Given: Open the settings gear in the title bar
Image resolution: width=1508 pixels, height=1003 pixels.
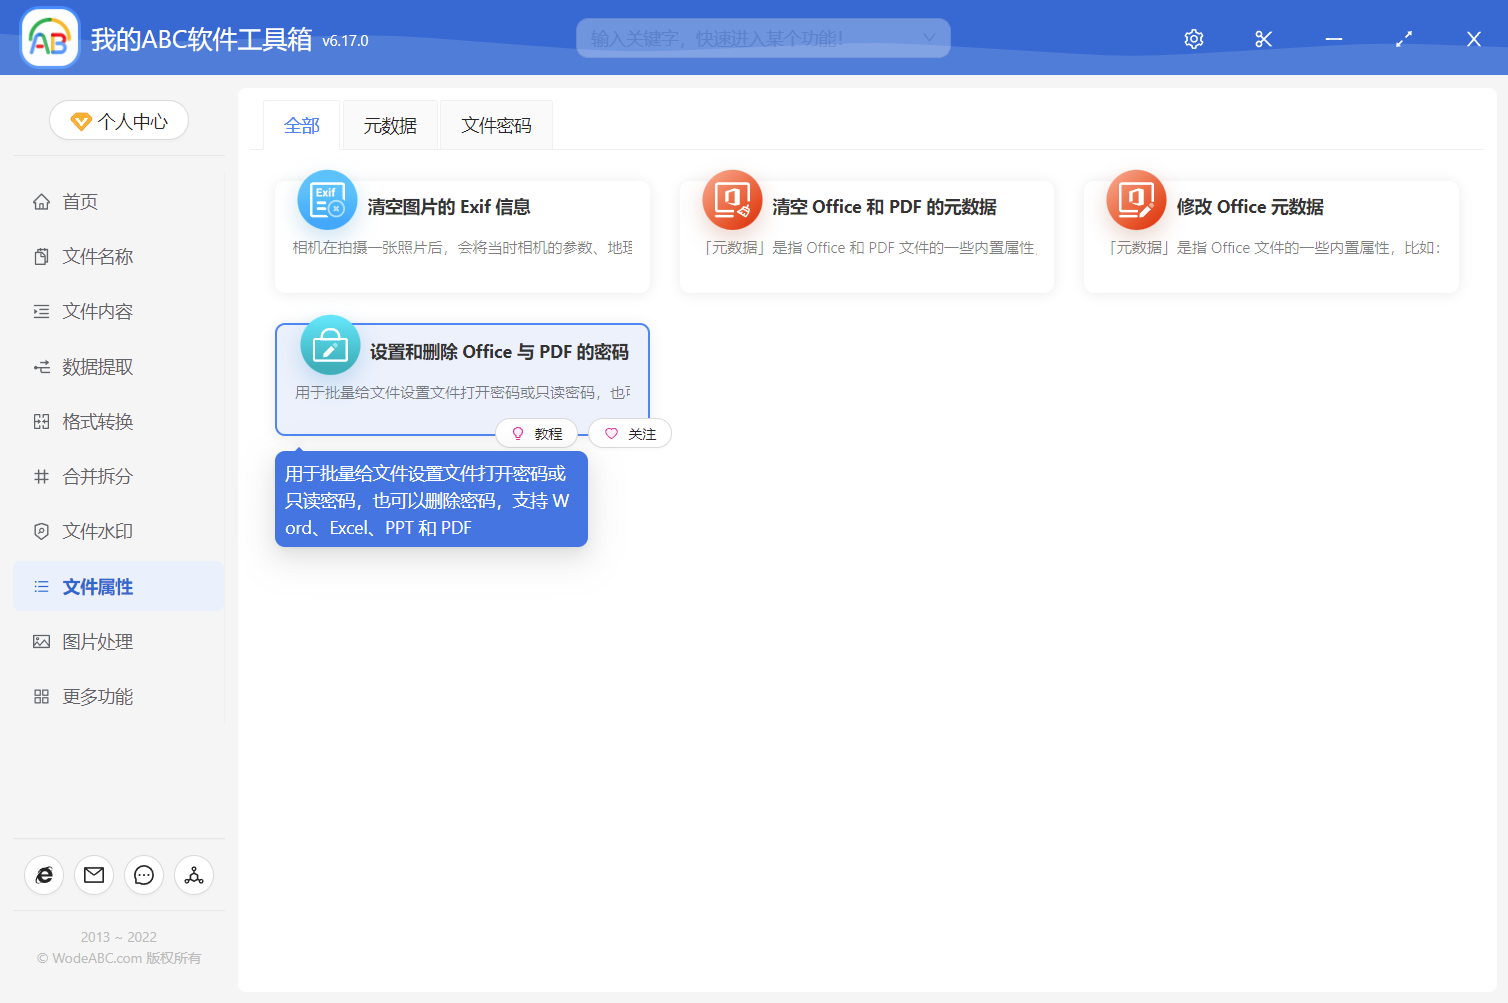Looking at the screenshot, I should [x=1193, y=38].
